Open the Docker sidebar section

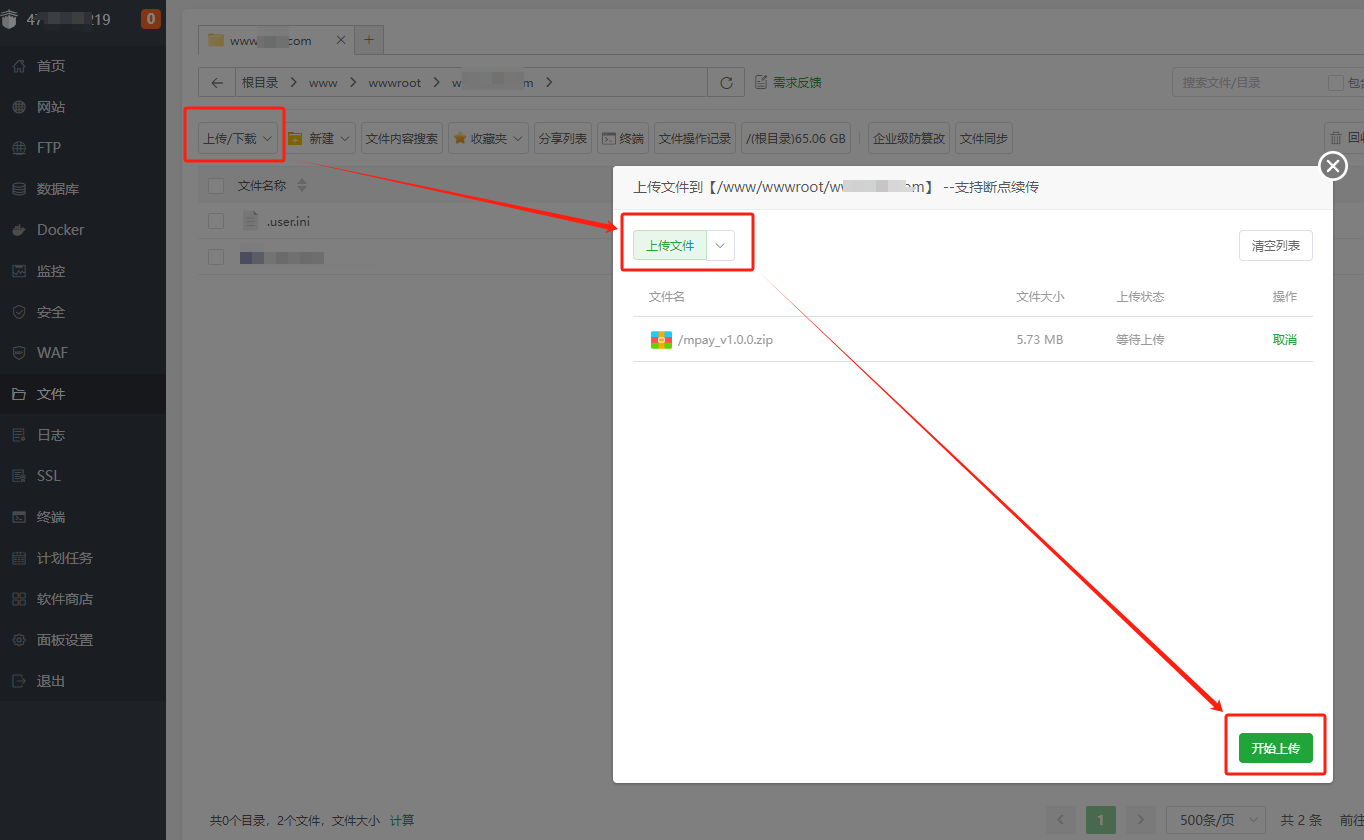click(x=60, y=230)
